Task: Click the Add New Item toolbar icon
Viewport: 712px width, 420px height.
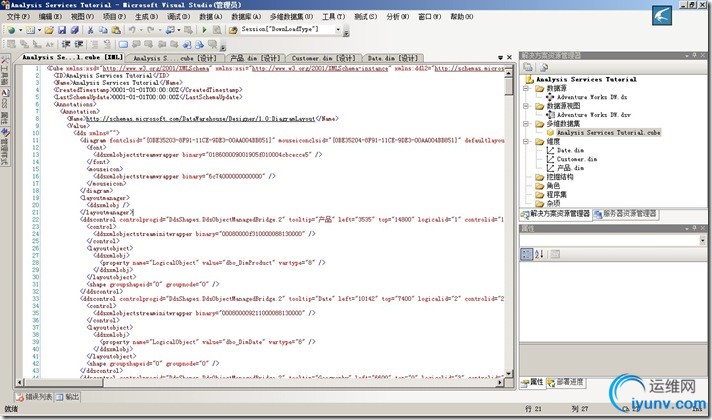Action: point(30,30)
